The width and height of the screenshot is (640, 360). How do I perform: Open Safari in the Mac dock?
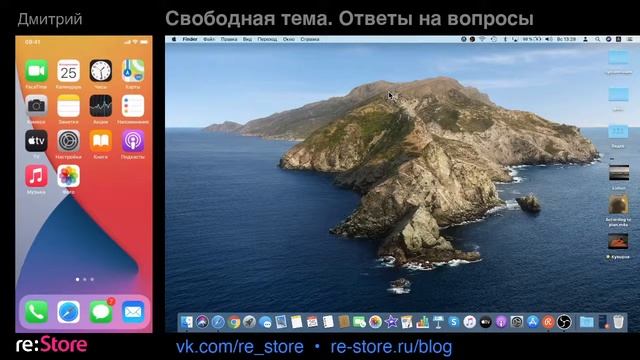coord(218,322)
